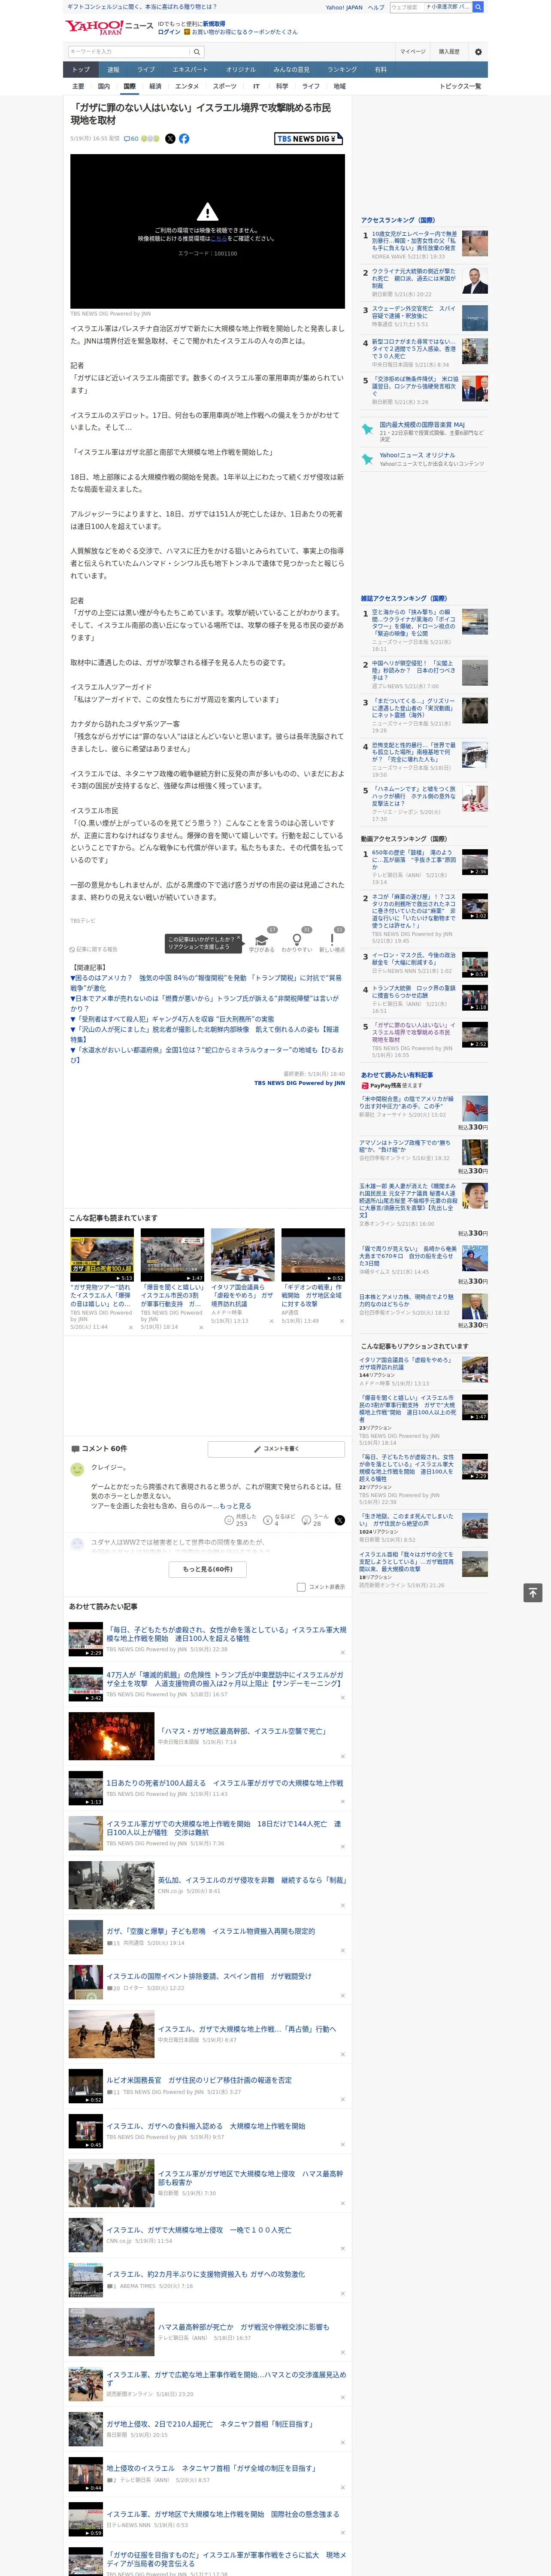Open the エキスパート tab
This screenshot has width=551, height=2576.
(190, 69)
